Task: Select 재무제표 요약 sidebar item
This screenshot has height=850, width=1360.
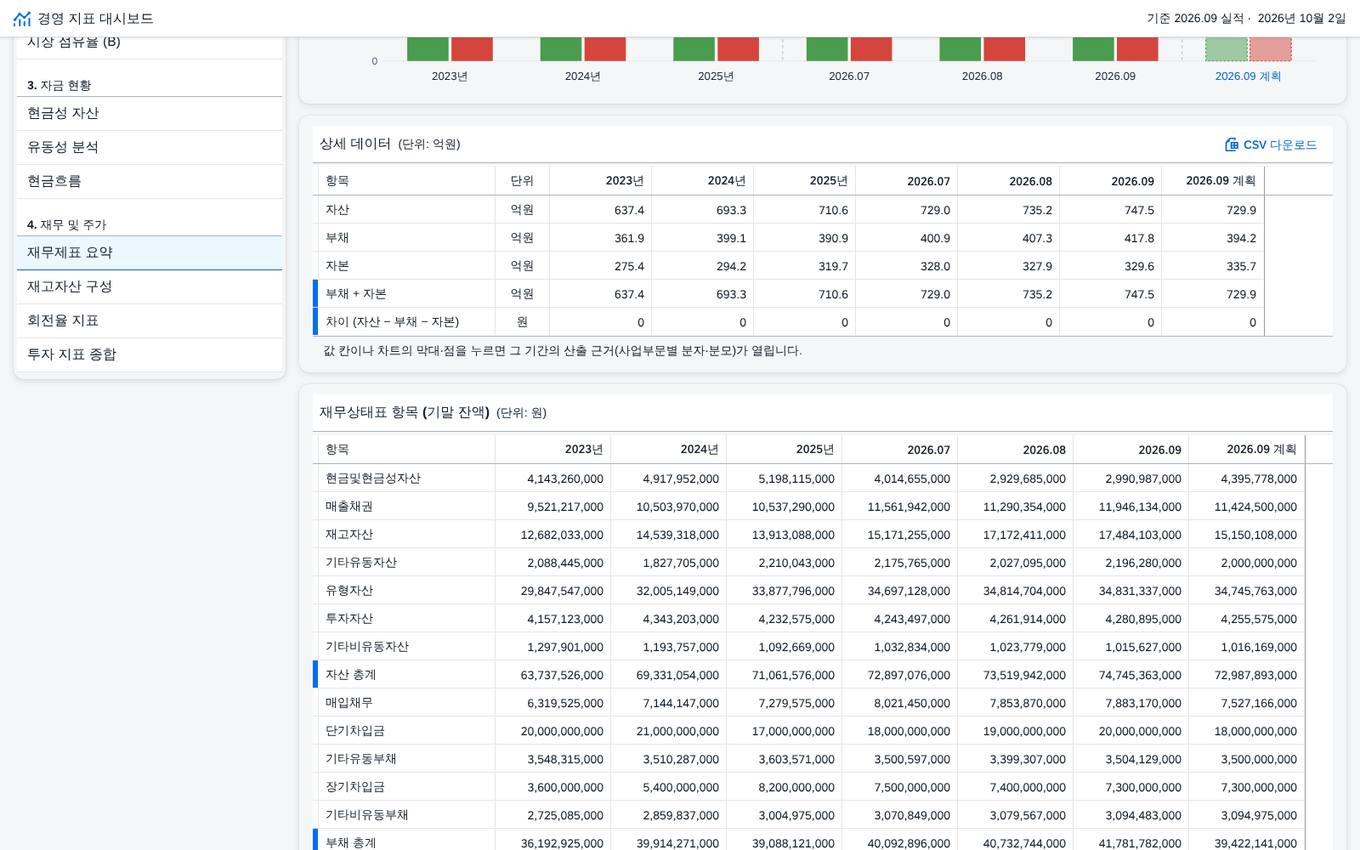Action: click(150, 253)
